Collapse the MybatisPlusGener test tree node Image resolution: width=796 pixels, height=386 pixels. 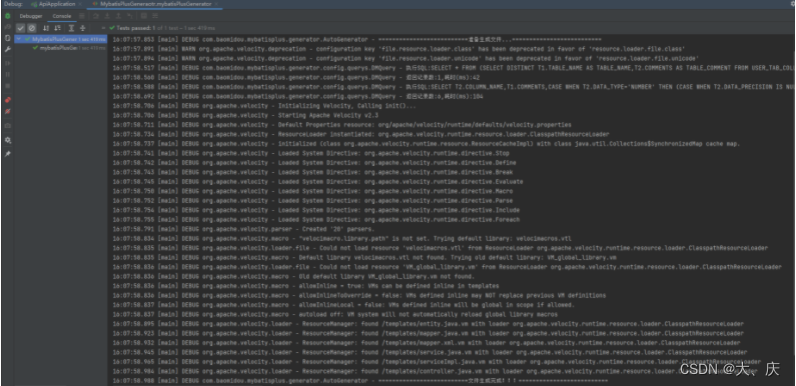click(x=19, y=39)
